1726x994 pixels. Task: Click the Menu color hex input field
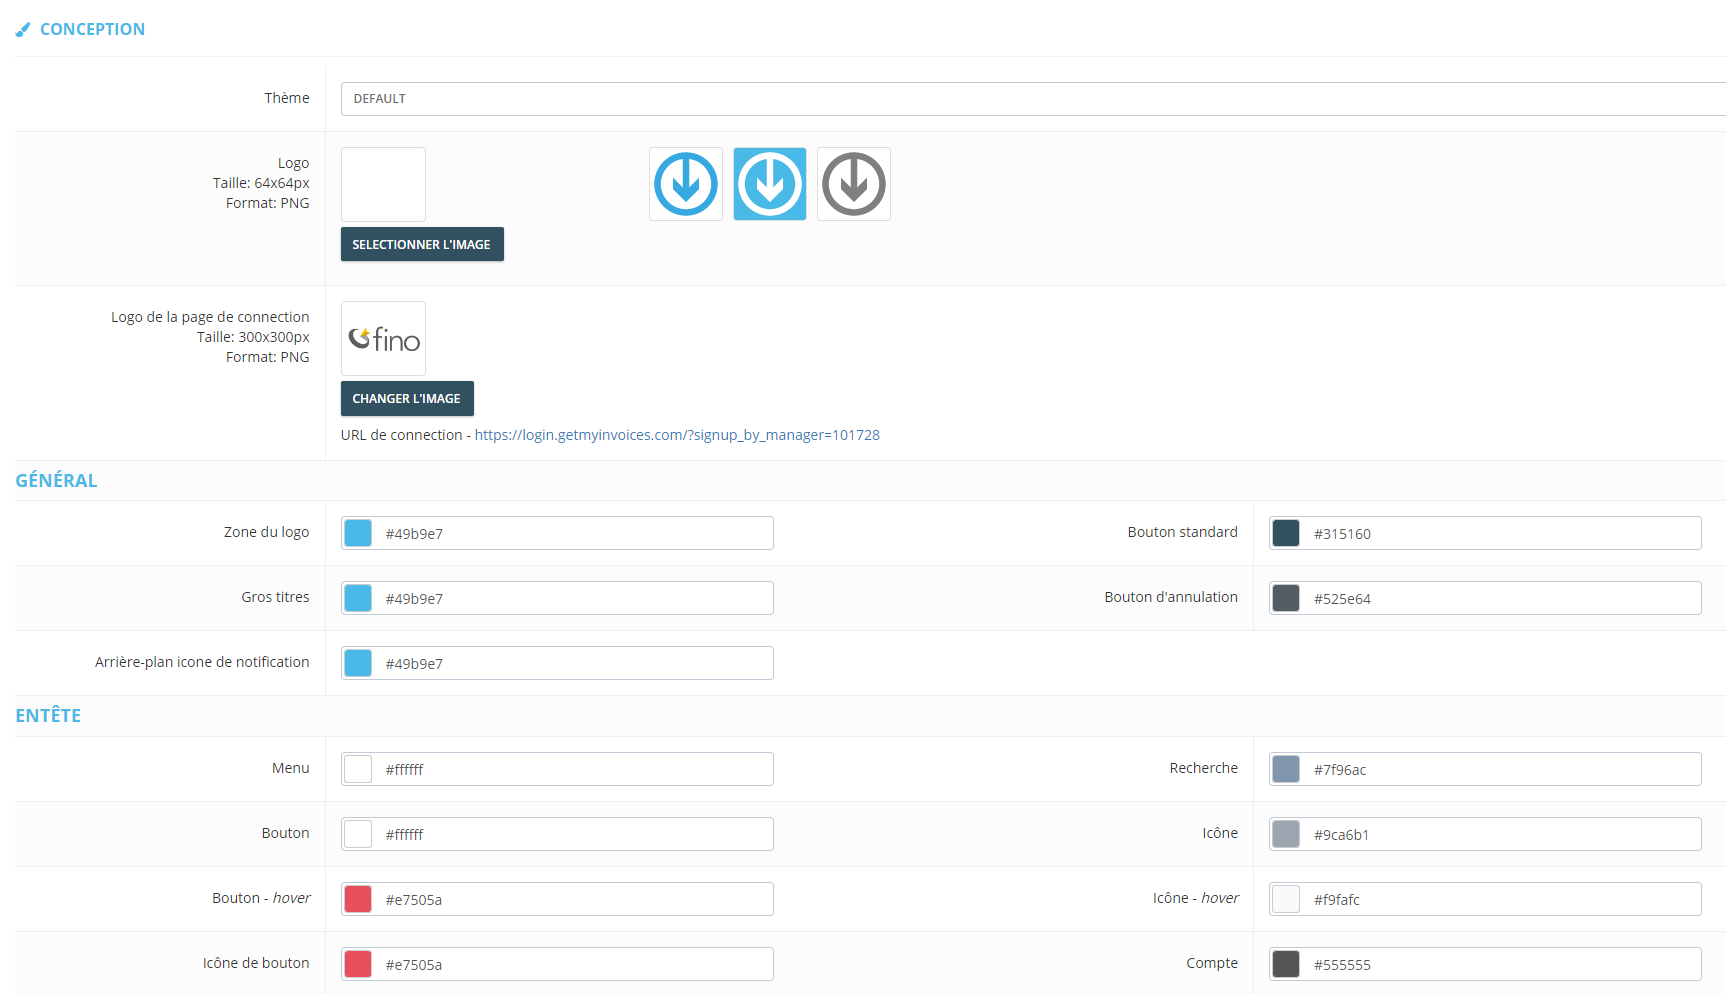(x=557, y=769)
